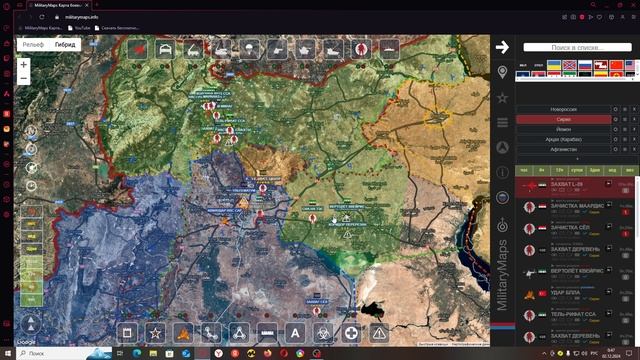640x360 pixels.
Task: Select the medical cross icon in bottom toolbar
Action: (x=351, y=333)
